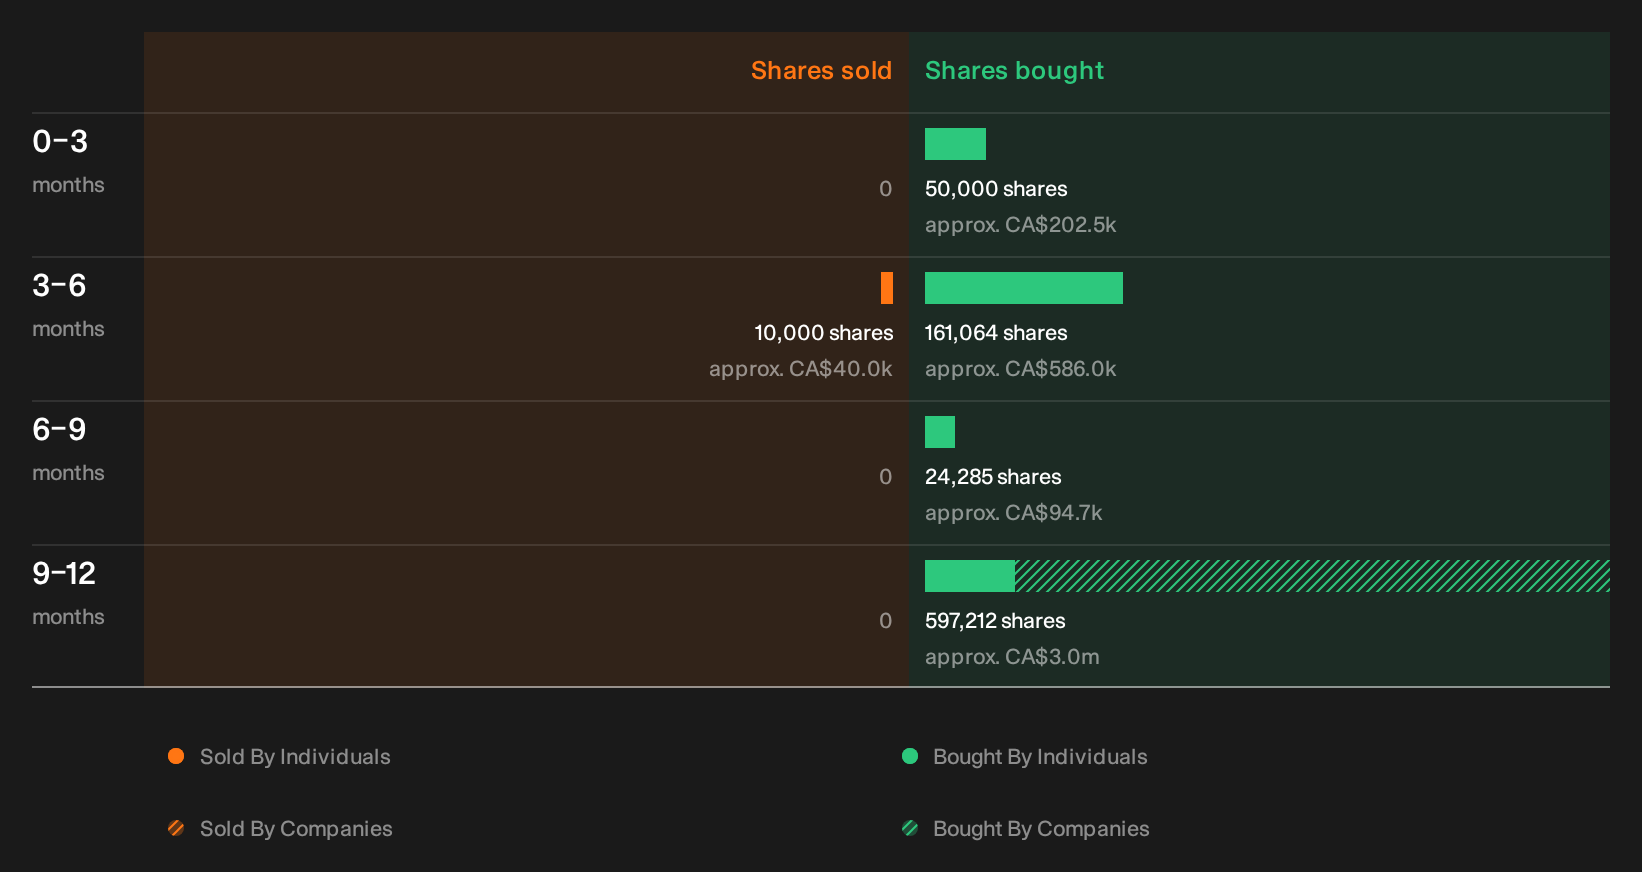
Task: Click the 161,064 shares value
Action: point(996,333)
